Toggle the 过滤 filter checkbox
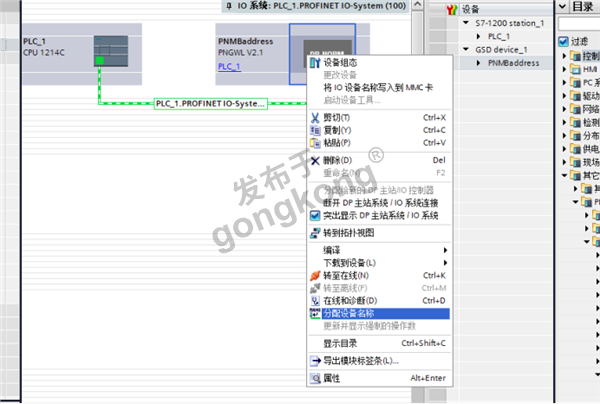600x404 pixels. coord(563,41)
